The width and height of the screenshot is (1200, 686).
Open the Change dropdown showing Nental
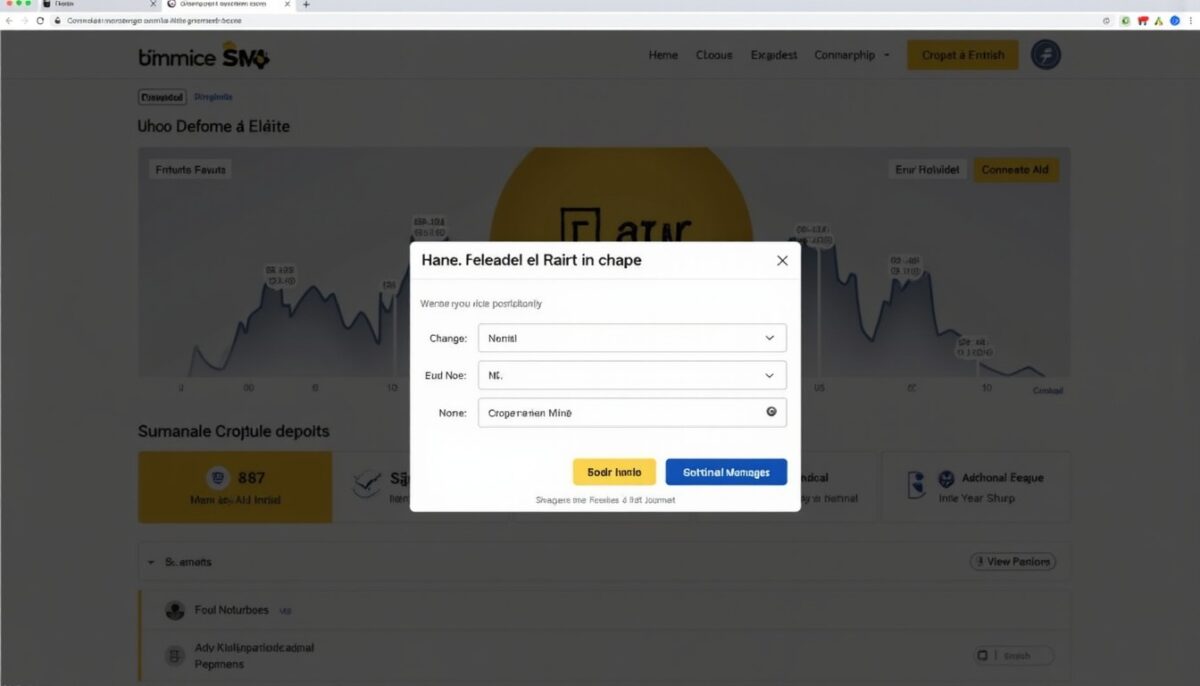pyautogui.click(x=632, y=338)
